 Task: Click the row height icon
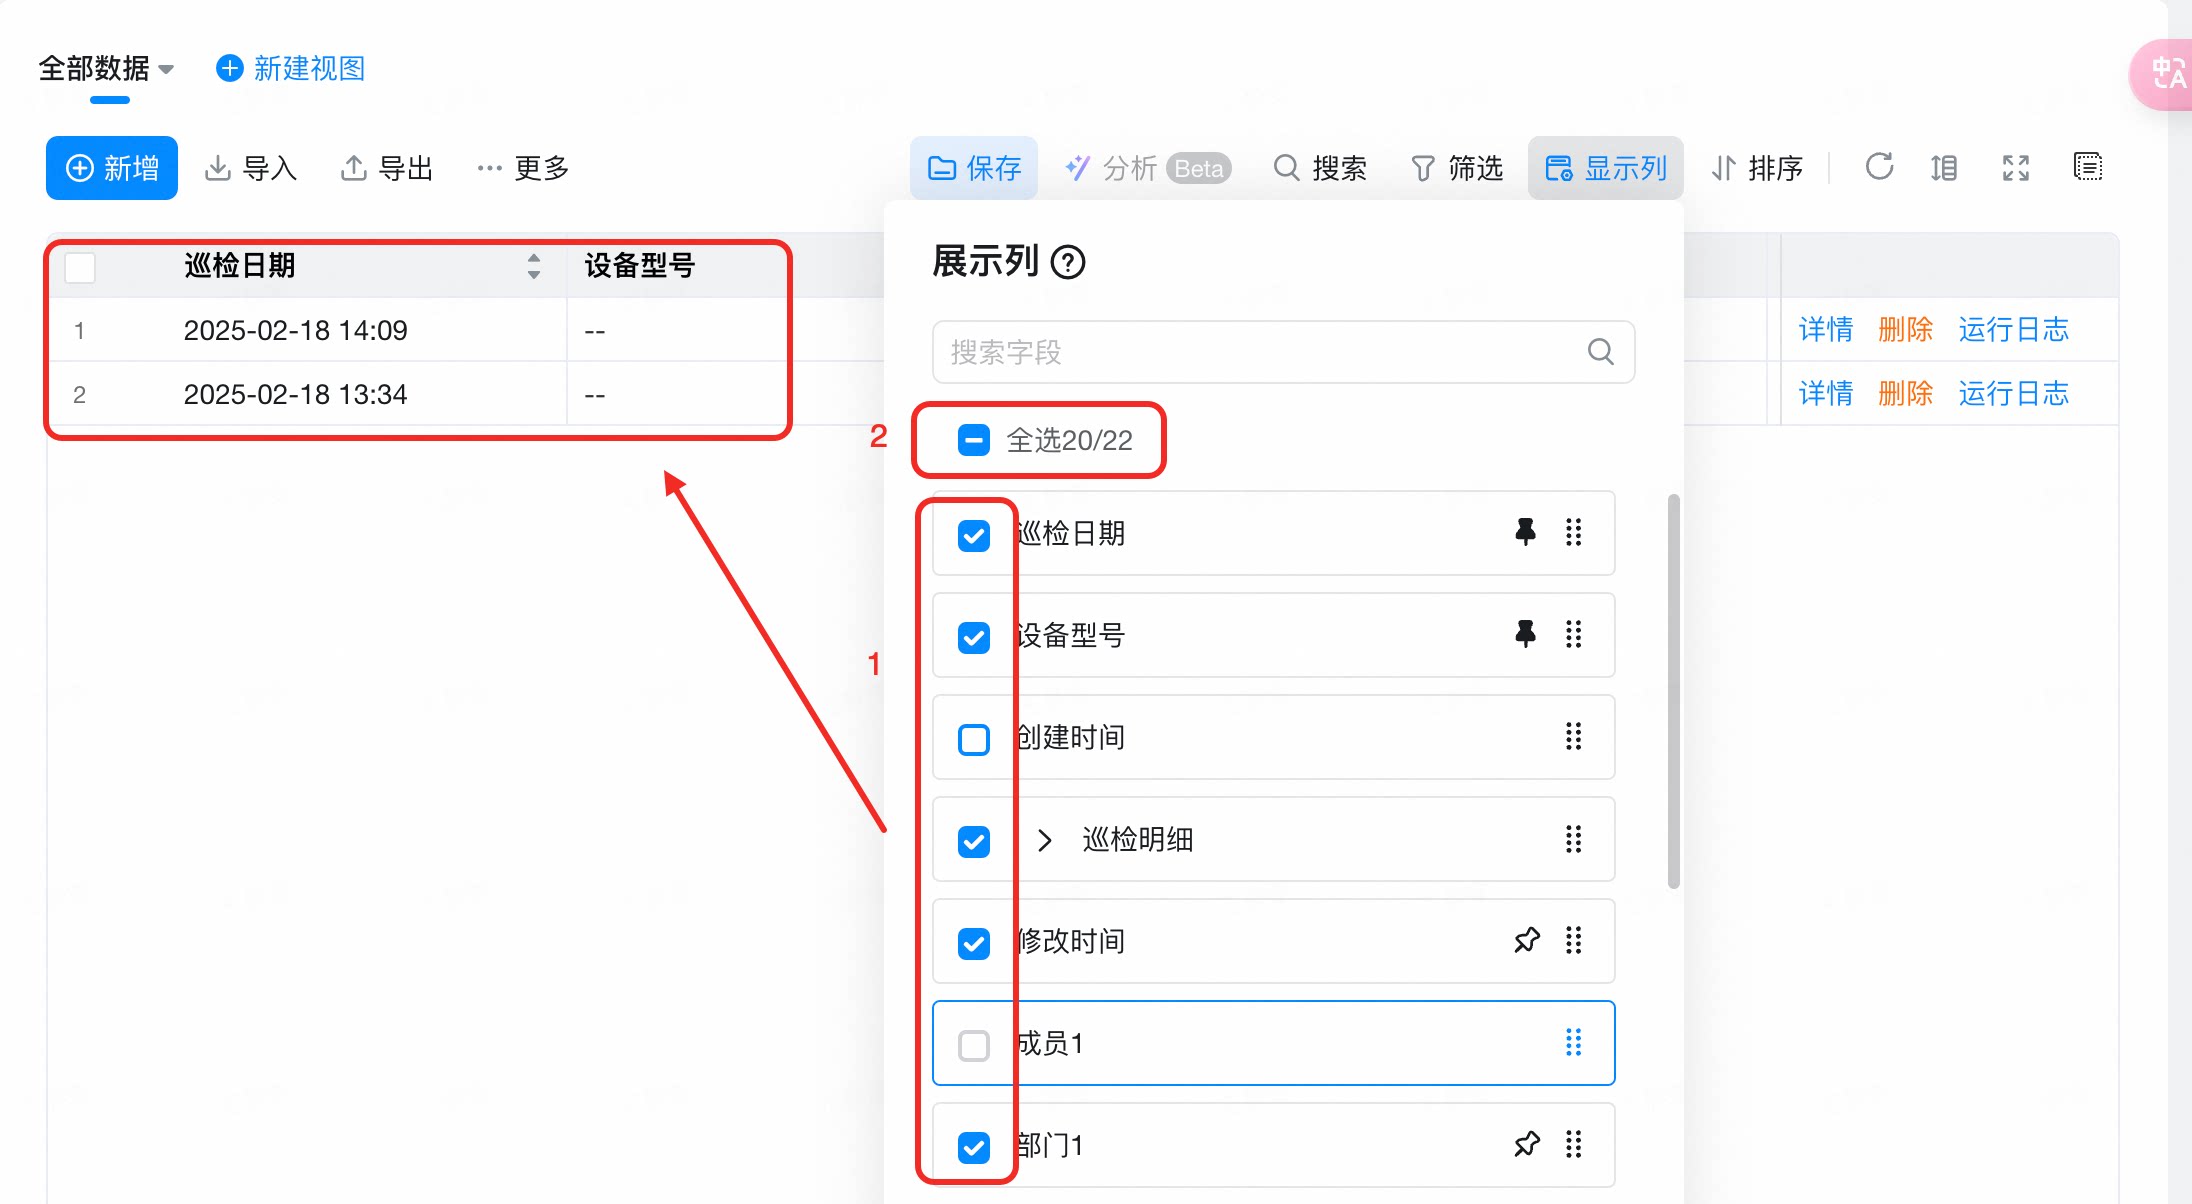(1943, 168)
